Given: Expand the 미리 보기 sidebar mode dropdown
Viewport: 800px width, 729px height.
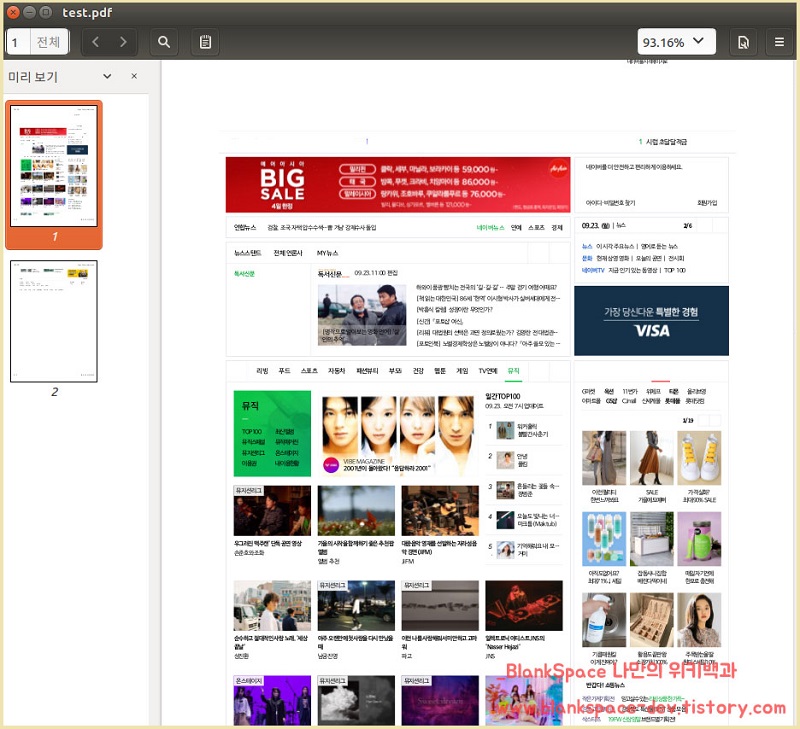Looking at the screenshot, I should coord(107,77).
